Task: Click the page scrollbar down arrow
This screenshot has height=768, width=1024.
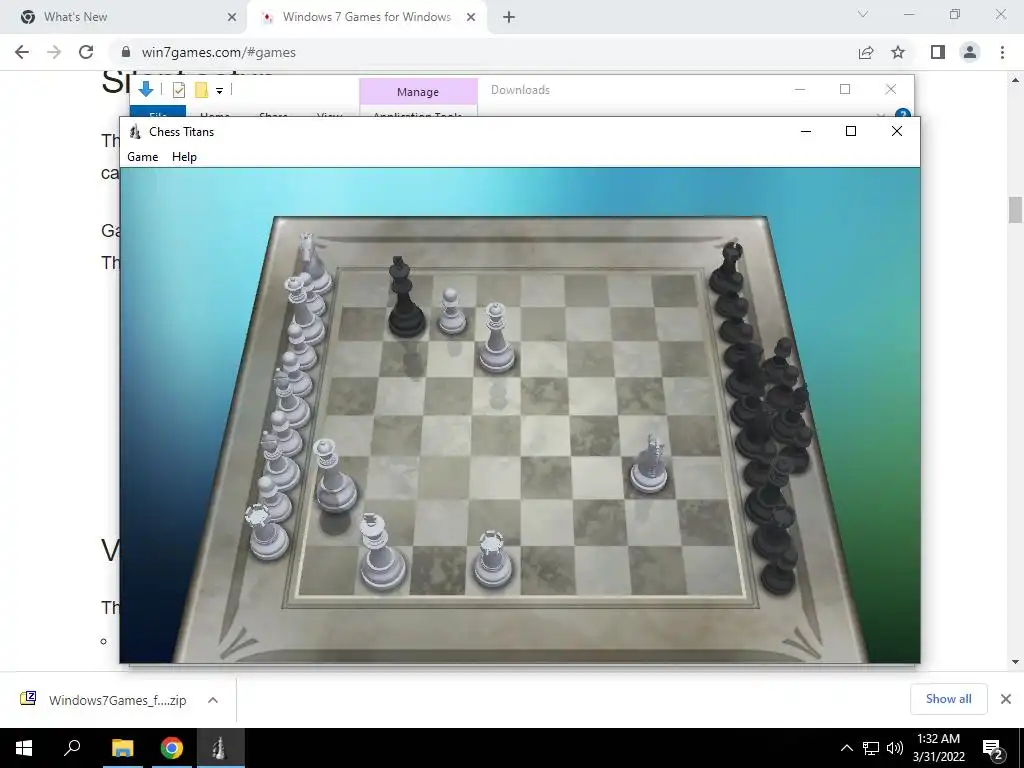Action: point(1015,662)
